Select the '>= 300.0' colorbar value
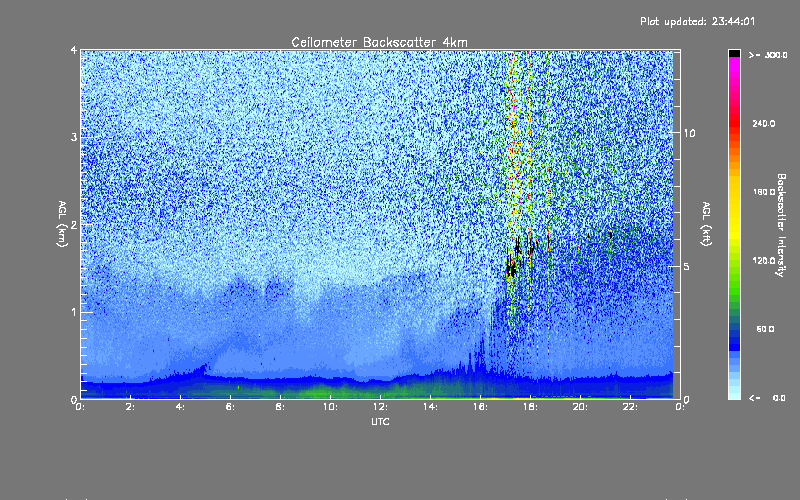 click(768, 55)
